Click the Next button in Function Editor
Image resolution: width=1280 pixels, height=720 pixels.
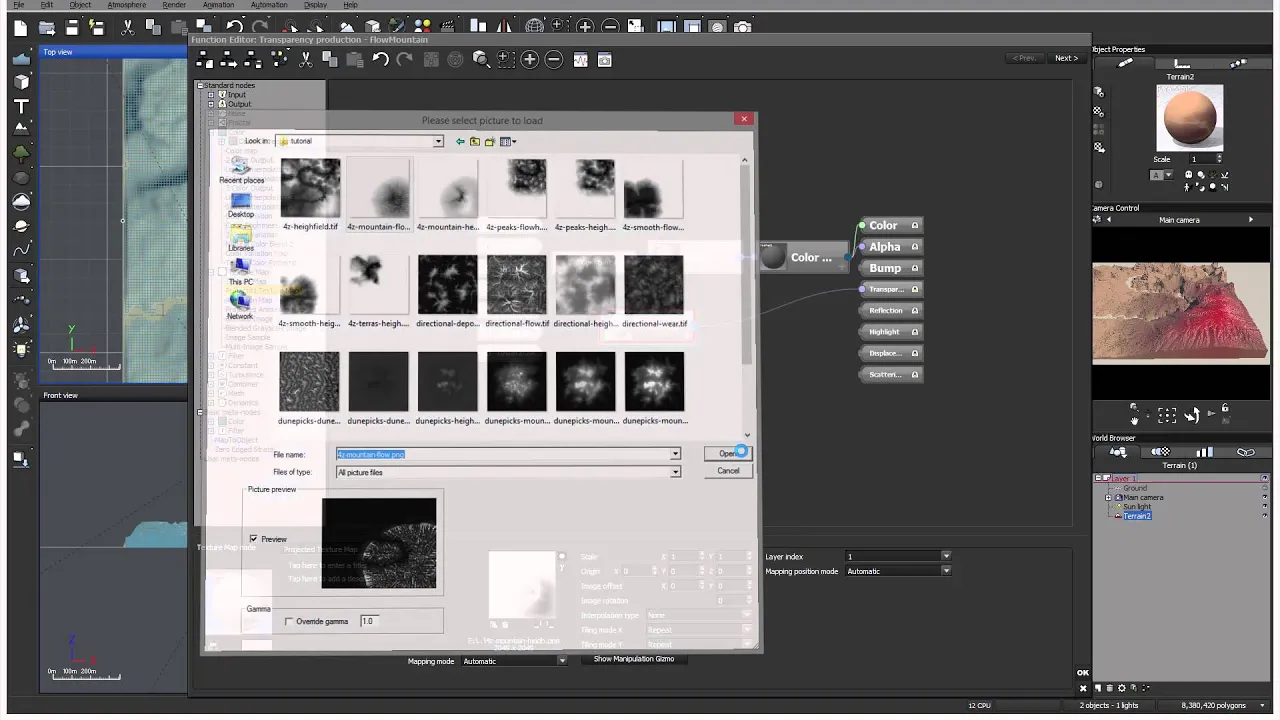coord(1067,58)
